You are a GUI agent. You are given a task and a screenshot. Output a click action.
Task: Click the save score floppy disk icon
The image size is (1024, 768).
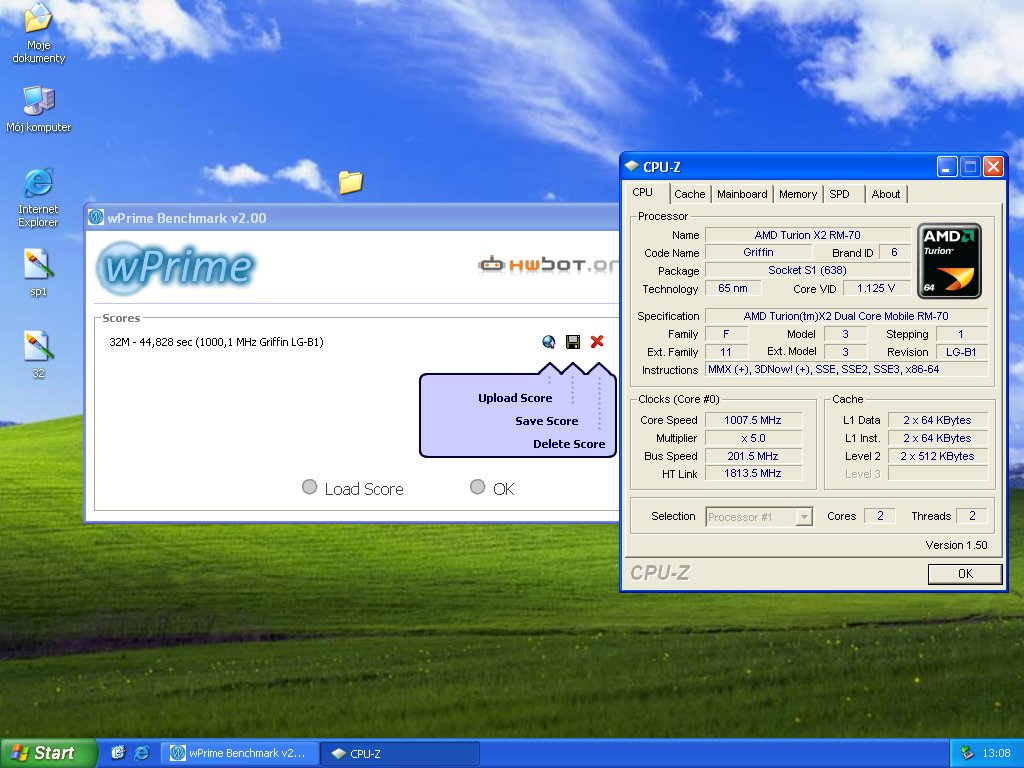click(x=573, y=342)
